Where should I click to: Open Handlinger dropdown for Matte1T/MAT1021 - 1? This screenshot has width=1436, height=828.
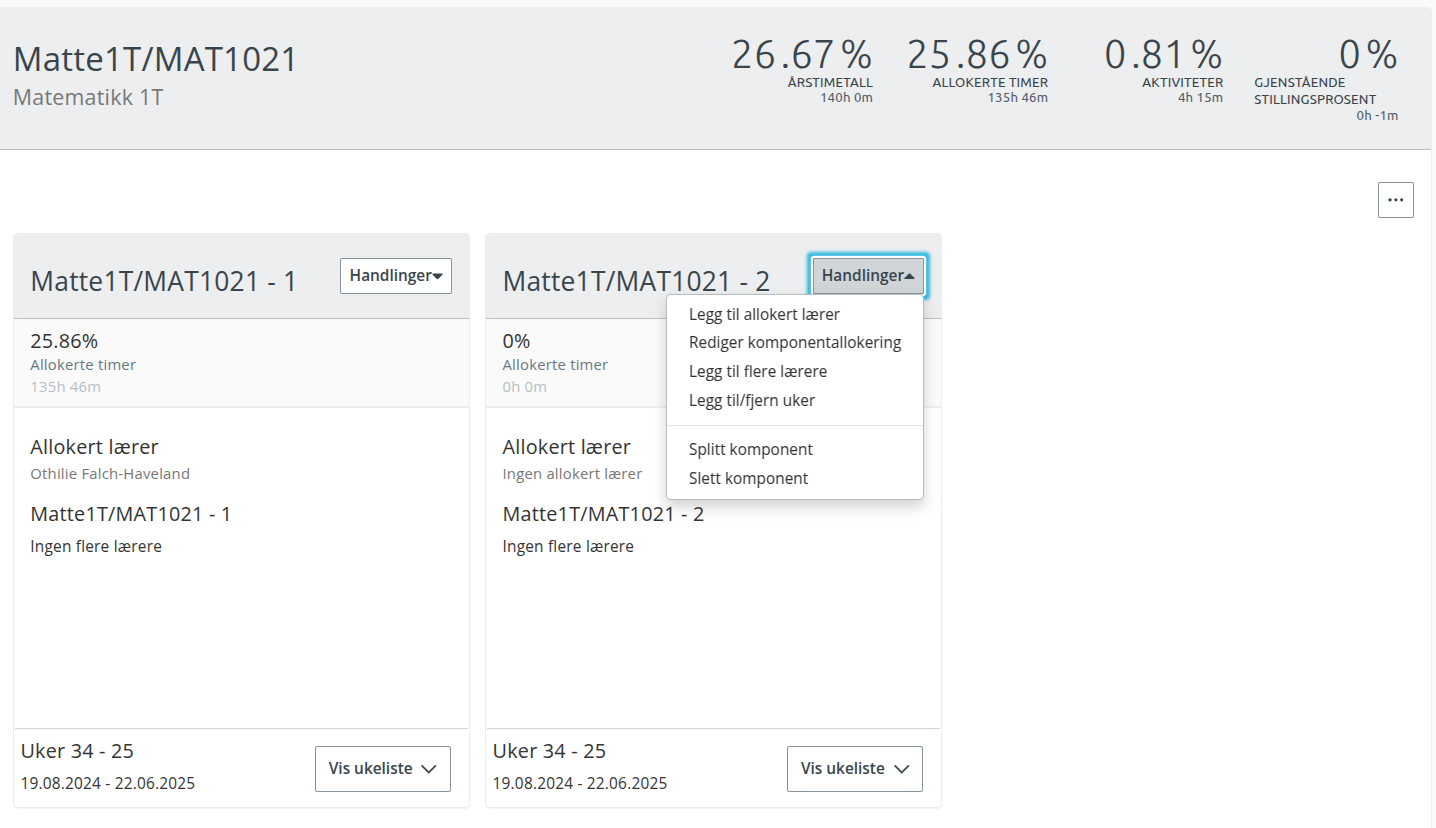[x=396, y=276]
